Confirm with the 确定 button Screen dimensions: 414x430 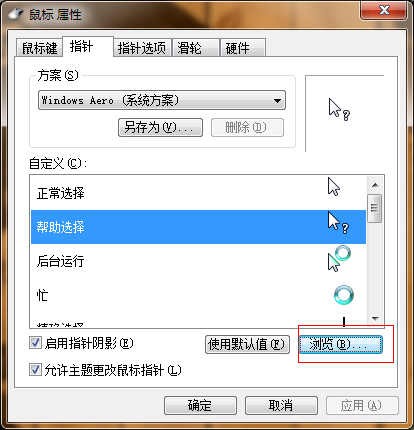tap(200, 405)
